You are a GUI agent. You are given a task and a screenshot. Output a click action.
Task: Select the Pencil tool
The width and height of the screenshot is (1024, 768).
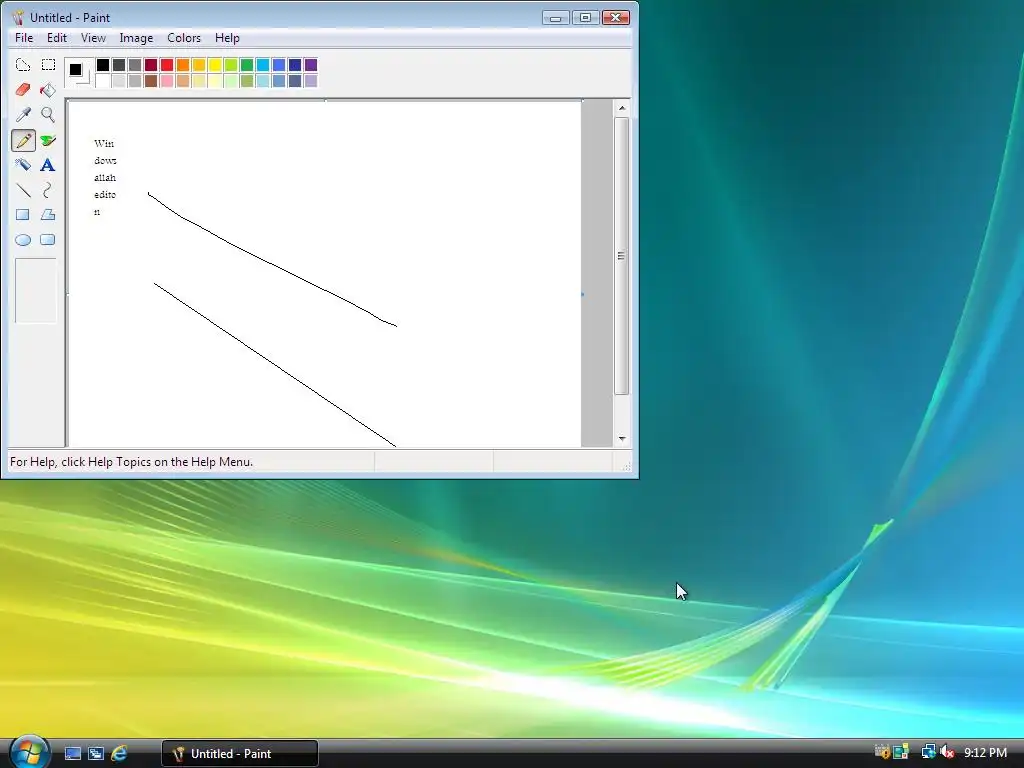tap(23, 140)
